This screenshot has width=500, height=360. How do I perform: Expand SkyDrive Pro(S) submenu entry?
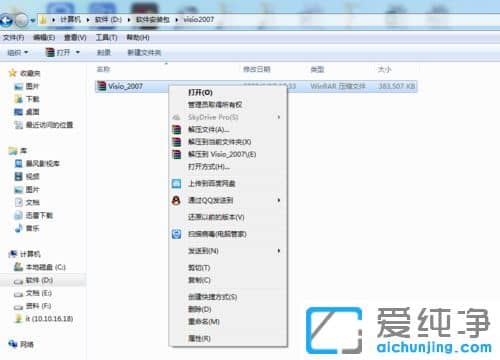(x=228, y=117)
